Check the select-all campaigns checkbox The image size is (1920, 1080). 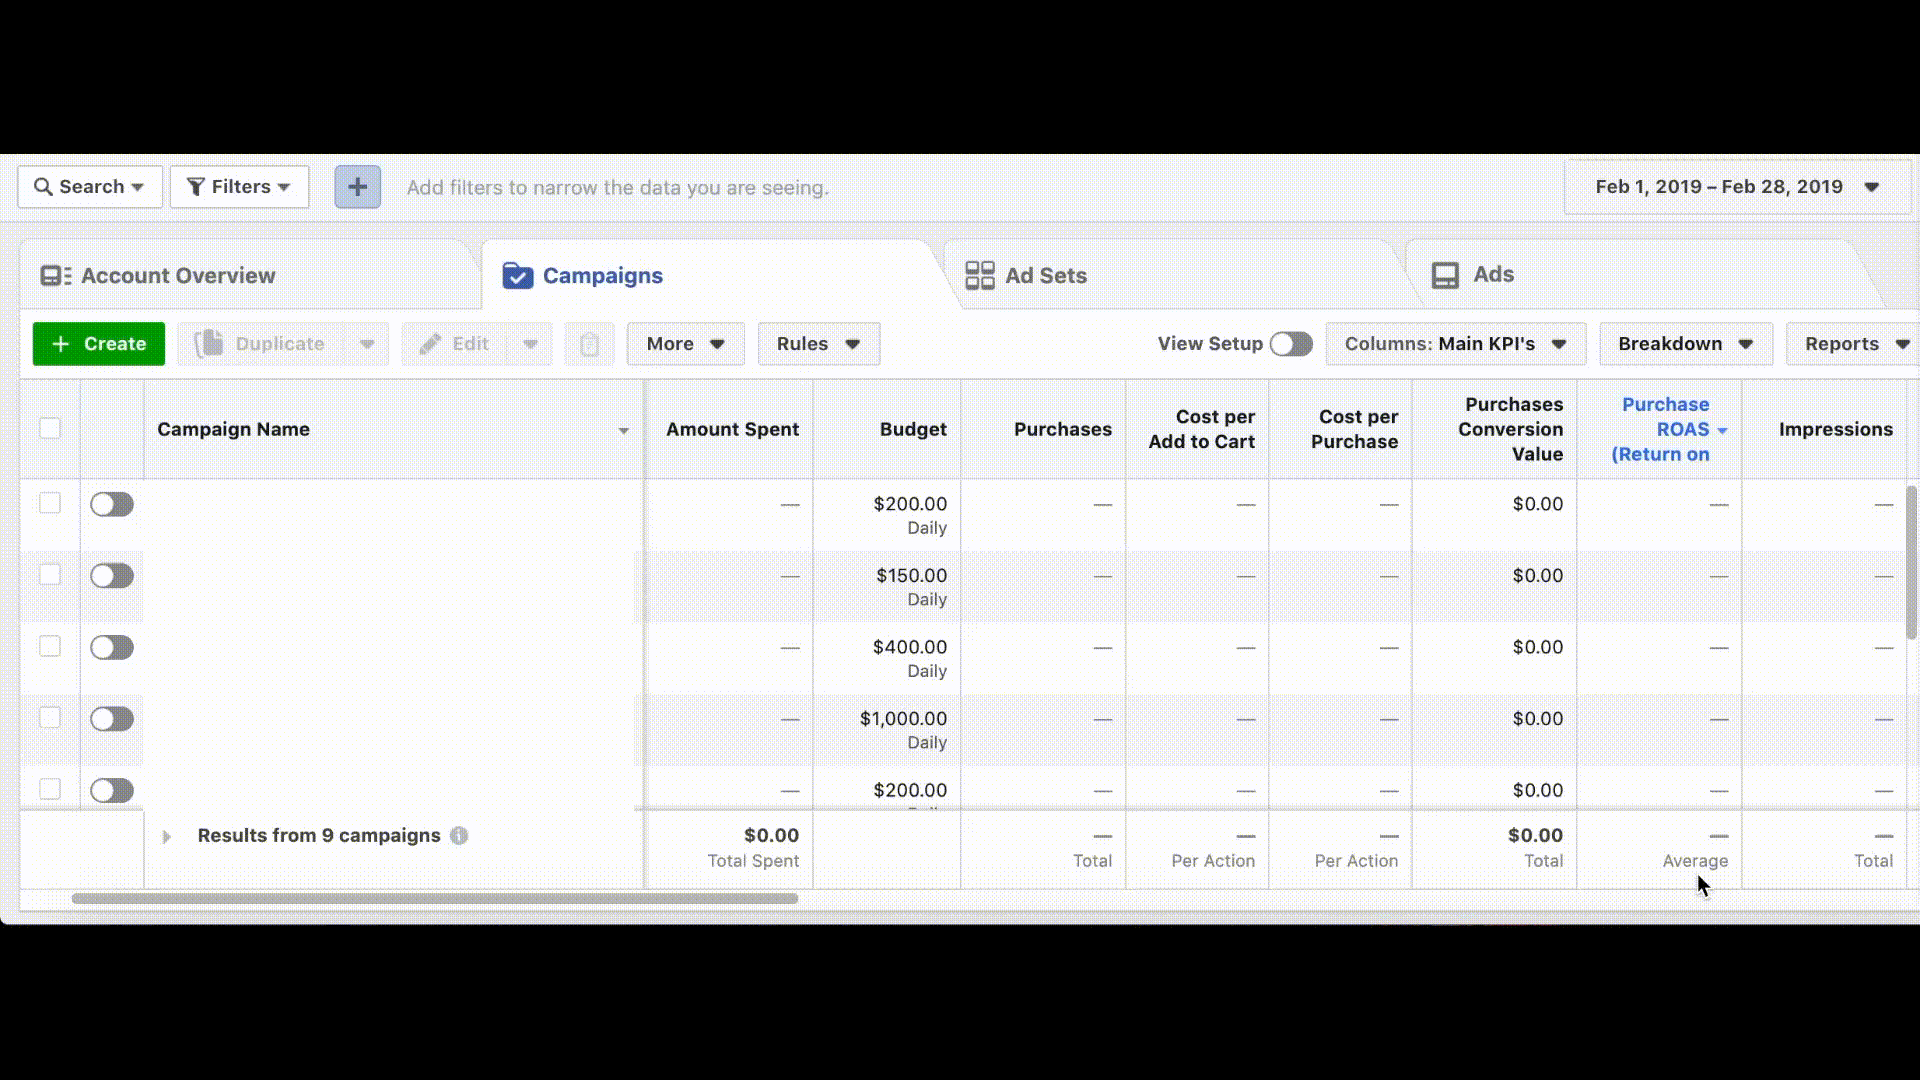pos(50,429)
